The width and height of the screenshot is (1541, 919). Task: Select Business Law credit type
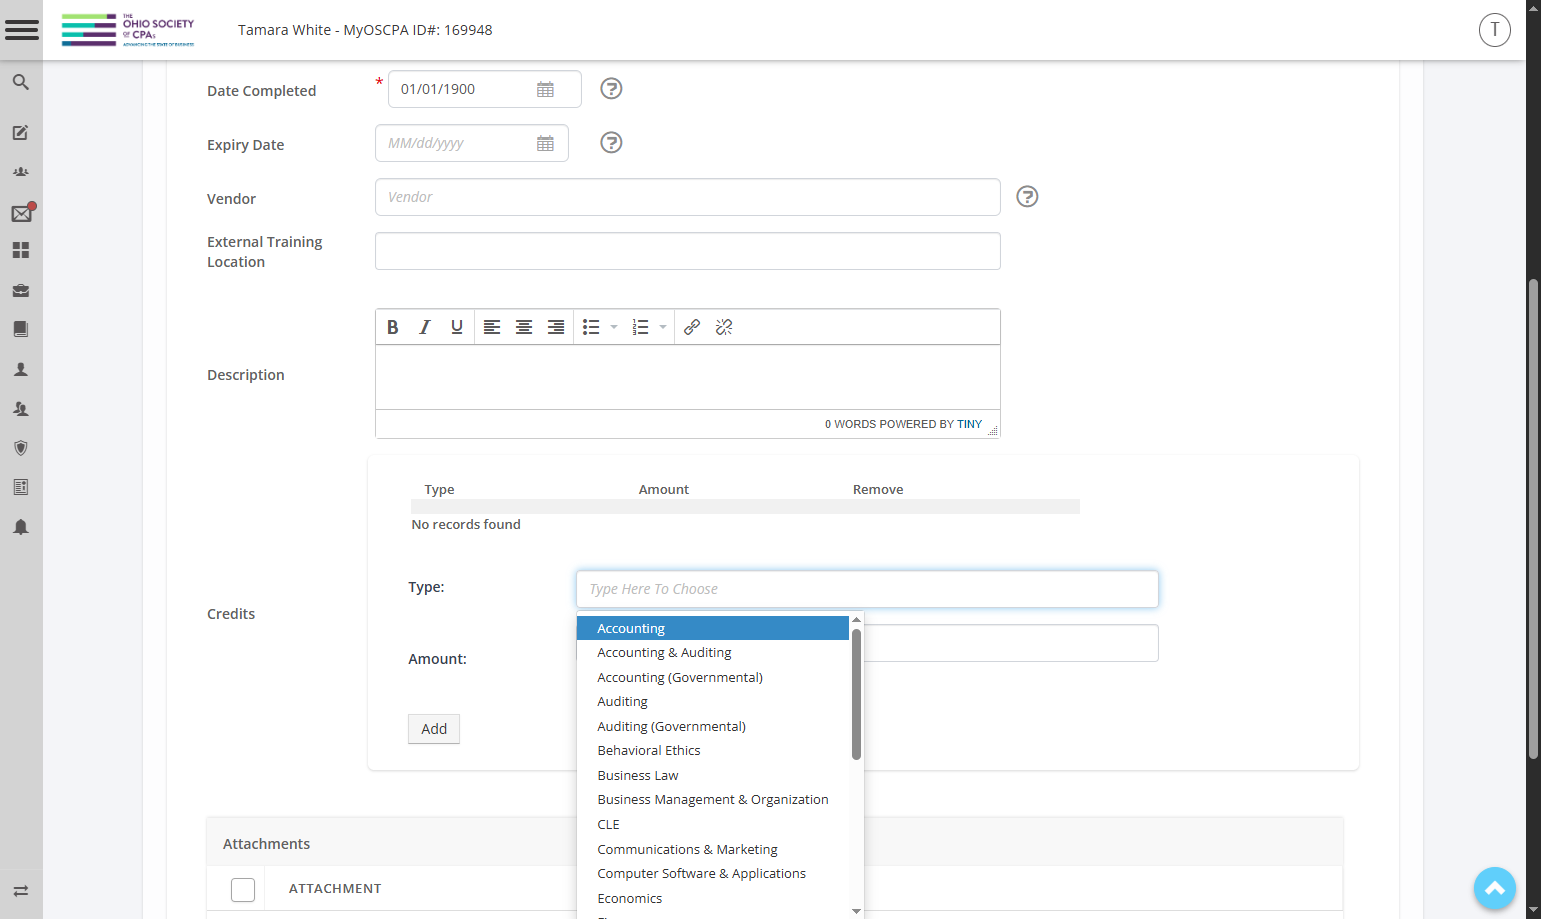click(x=713, y=776)
